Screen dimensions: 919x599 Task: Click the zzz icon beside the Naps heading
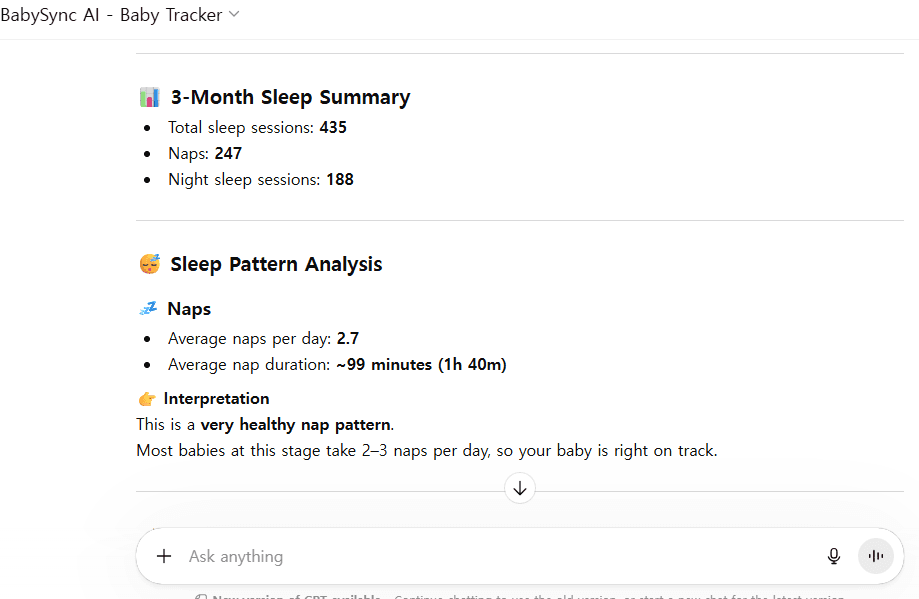[147, 308]
